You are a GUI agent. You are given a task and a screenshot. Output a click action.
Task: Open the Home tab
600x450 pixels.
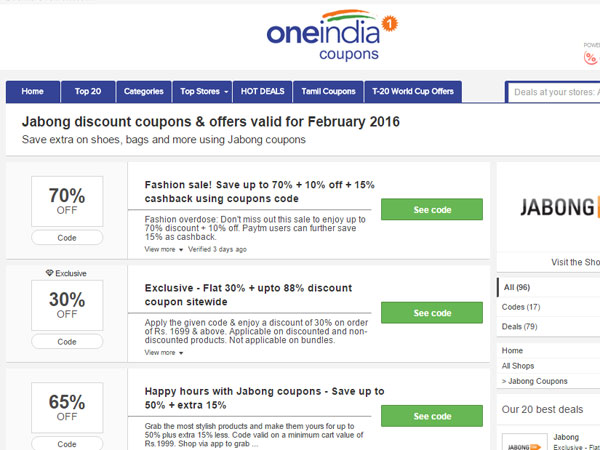[33, 92]
